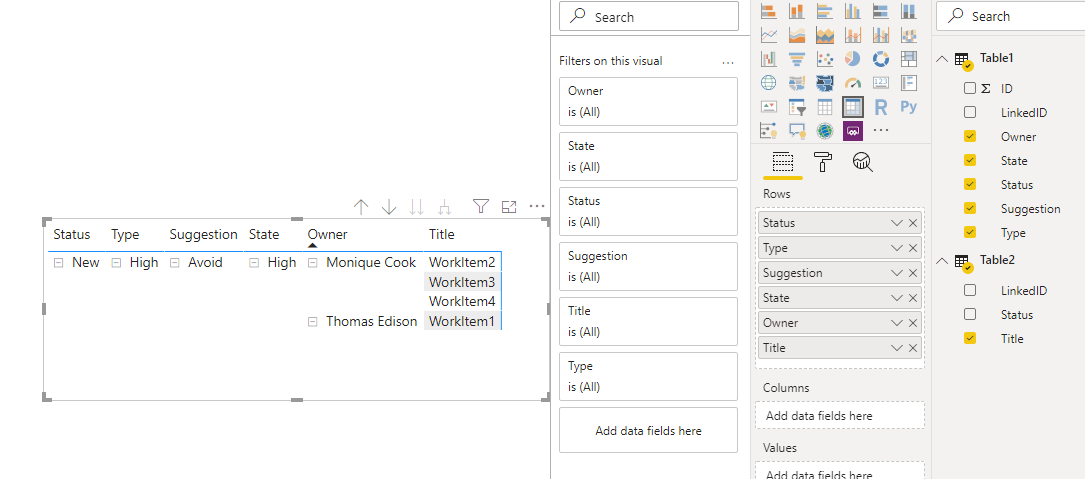Select the Line chart visual
Image resolution: width=1085 pixels, height=479 pixels.
point(769,35)
